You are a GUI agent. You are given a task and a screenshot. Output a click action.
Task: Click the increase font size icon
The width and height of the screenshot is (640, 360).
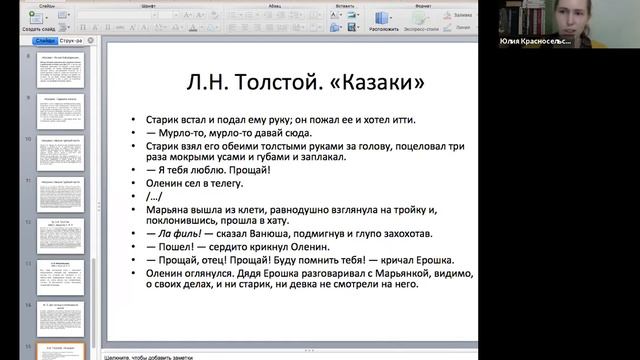[x=188, y=15]
